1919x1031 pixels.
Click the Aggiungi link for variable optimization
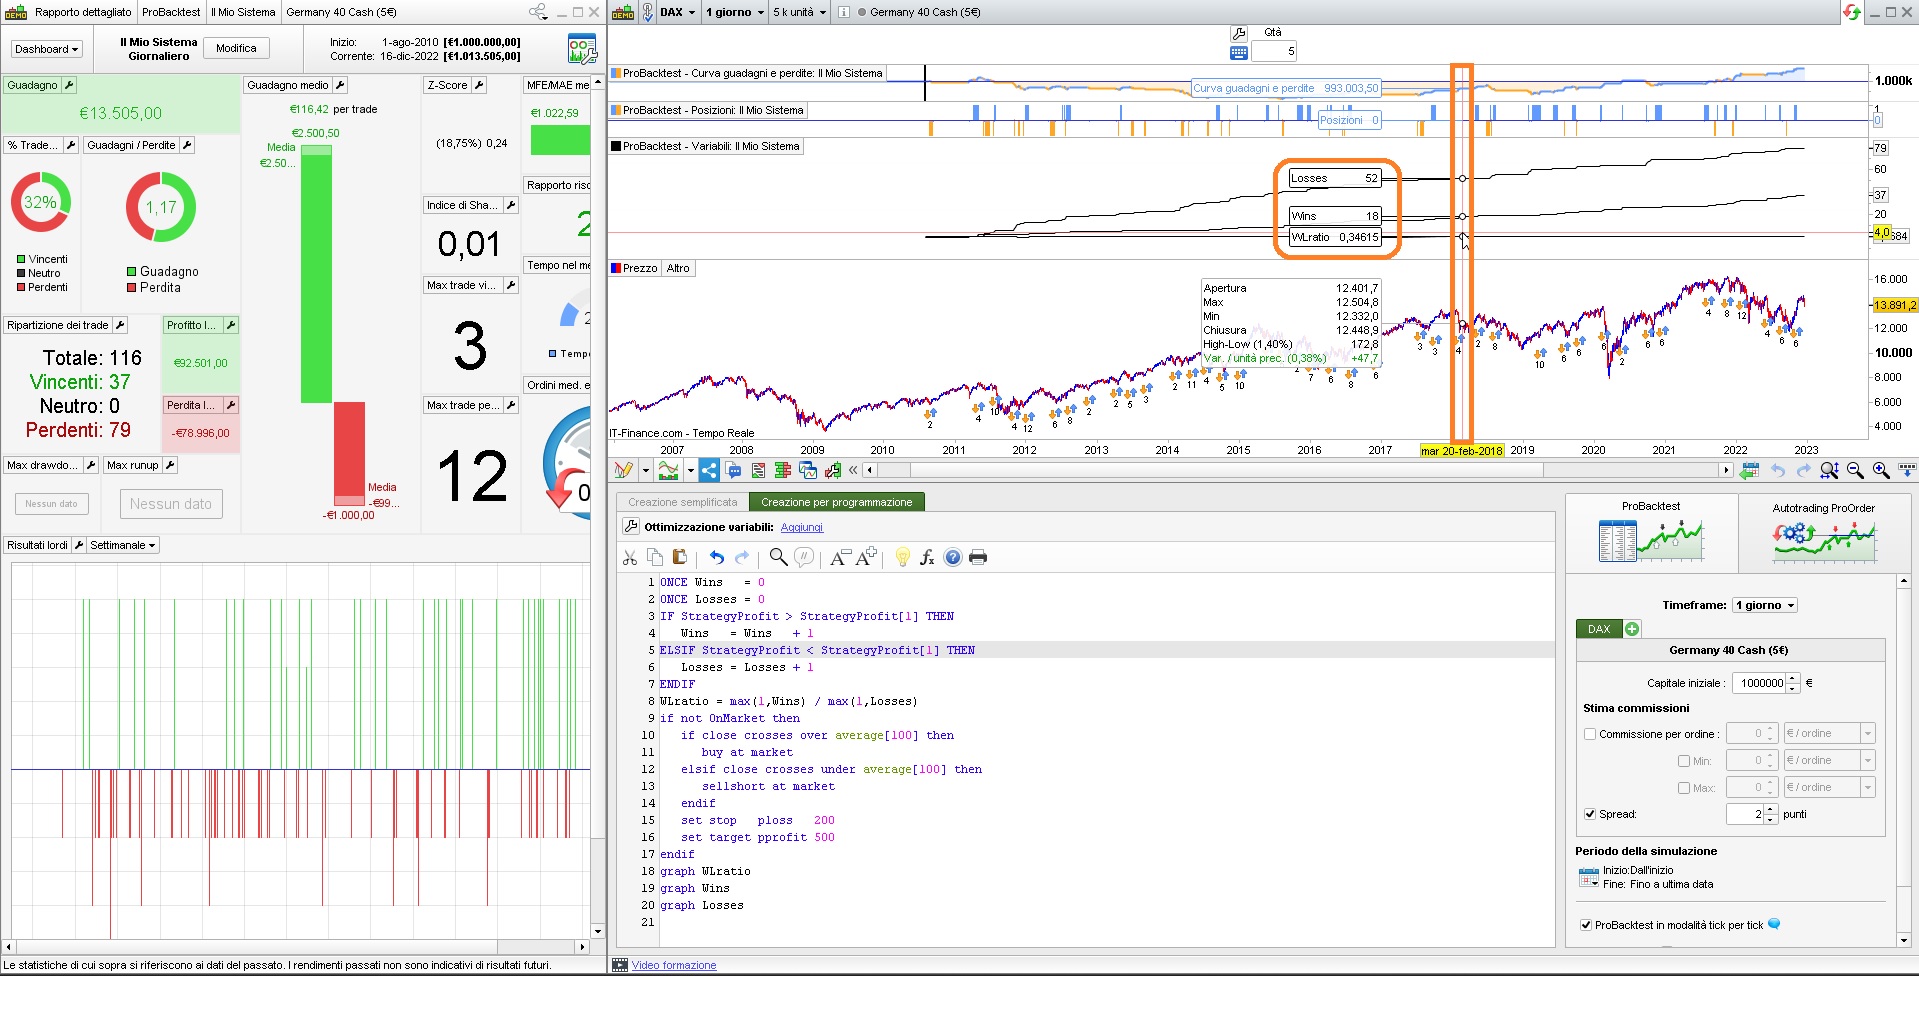(x=802, y=527)
